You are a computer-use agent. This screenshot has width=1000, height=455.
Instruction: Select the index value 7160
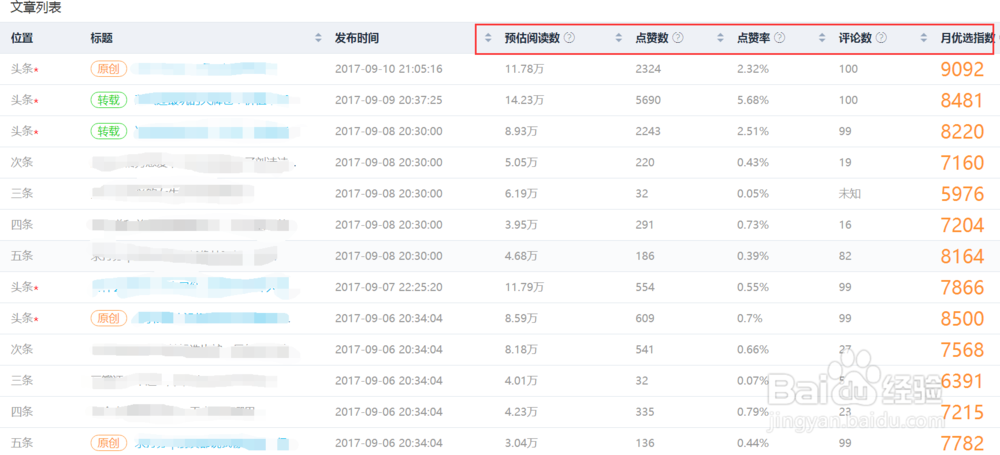coord(962,163)
